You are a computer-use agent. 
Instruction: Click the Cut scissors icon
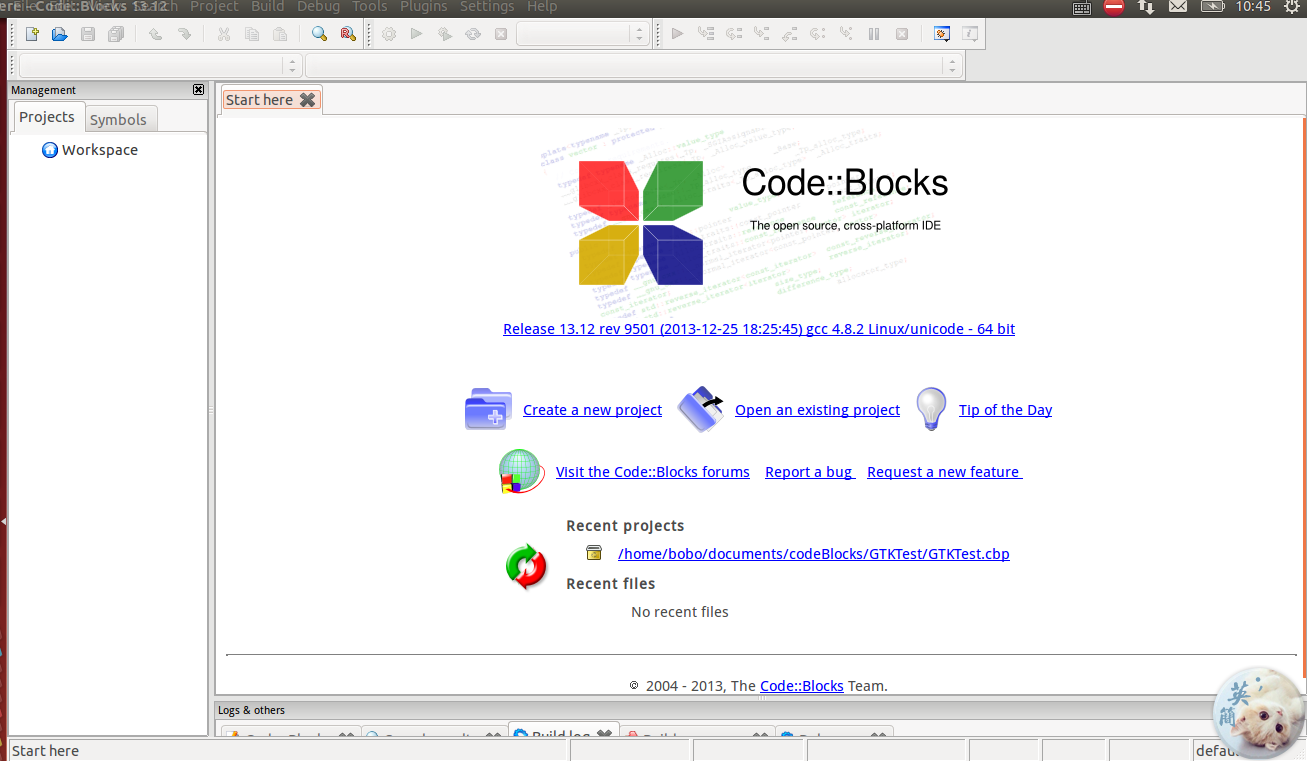pyautogui.click(x=223, y=34)
